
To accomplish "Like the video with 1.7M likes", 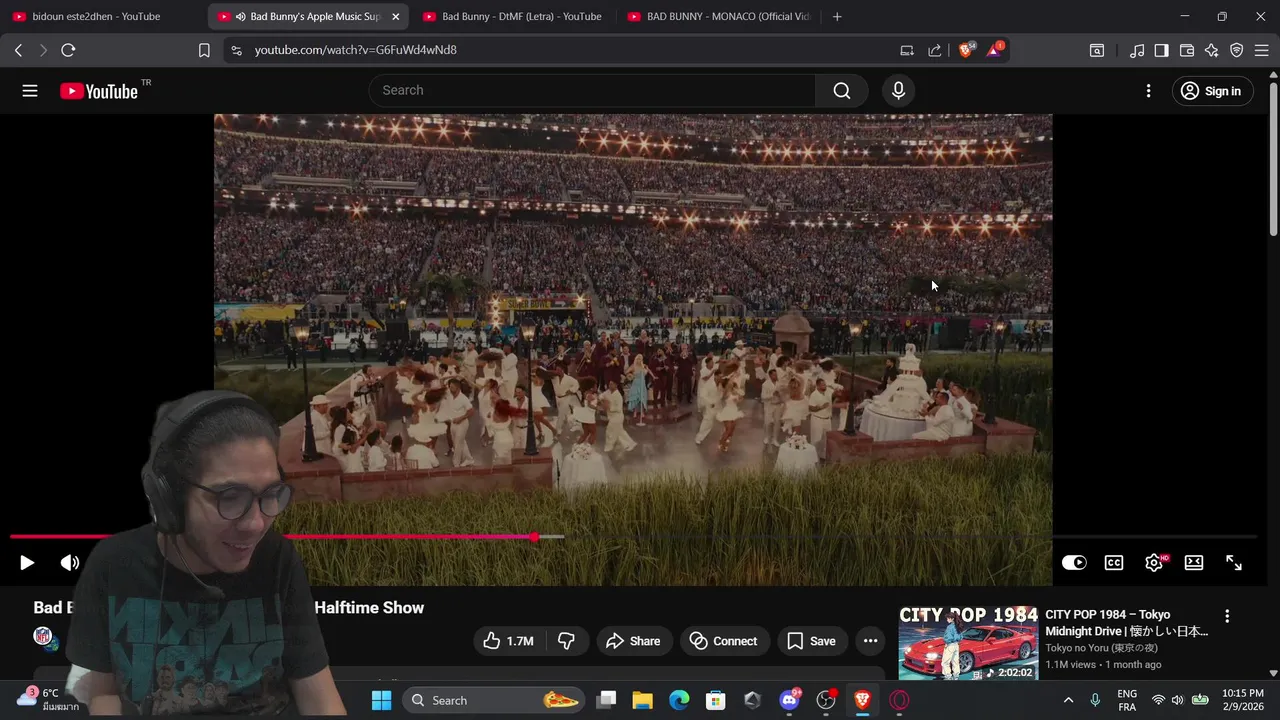I will click(509, 641).
